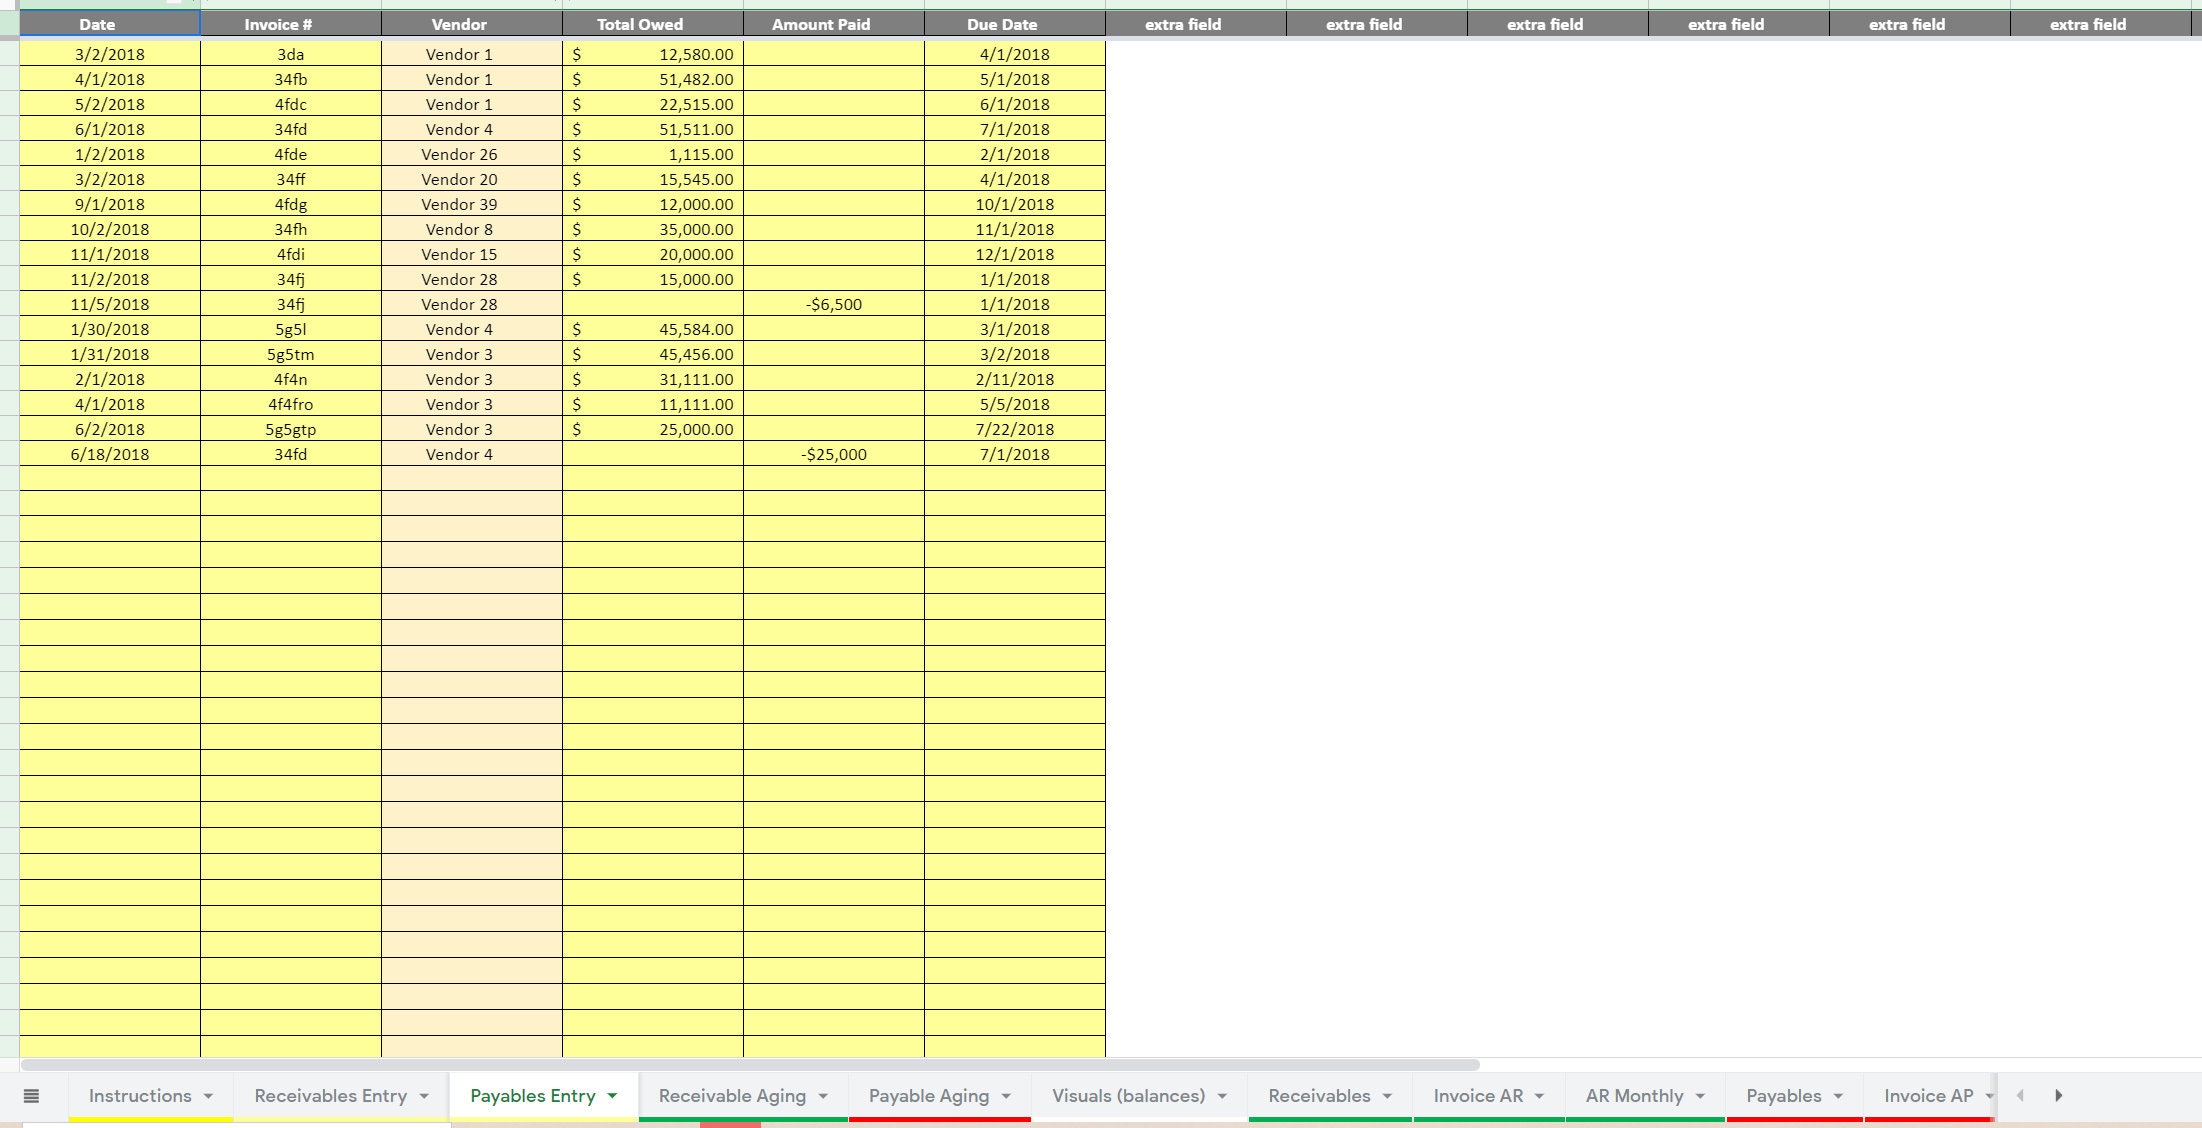Open the Payables Entry tab dropdown menu

(x=613, y=1096)
